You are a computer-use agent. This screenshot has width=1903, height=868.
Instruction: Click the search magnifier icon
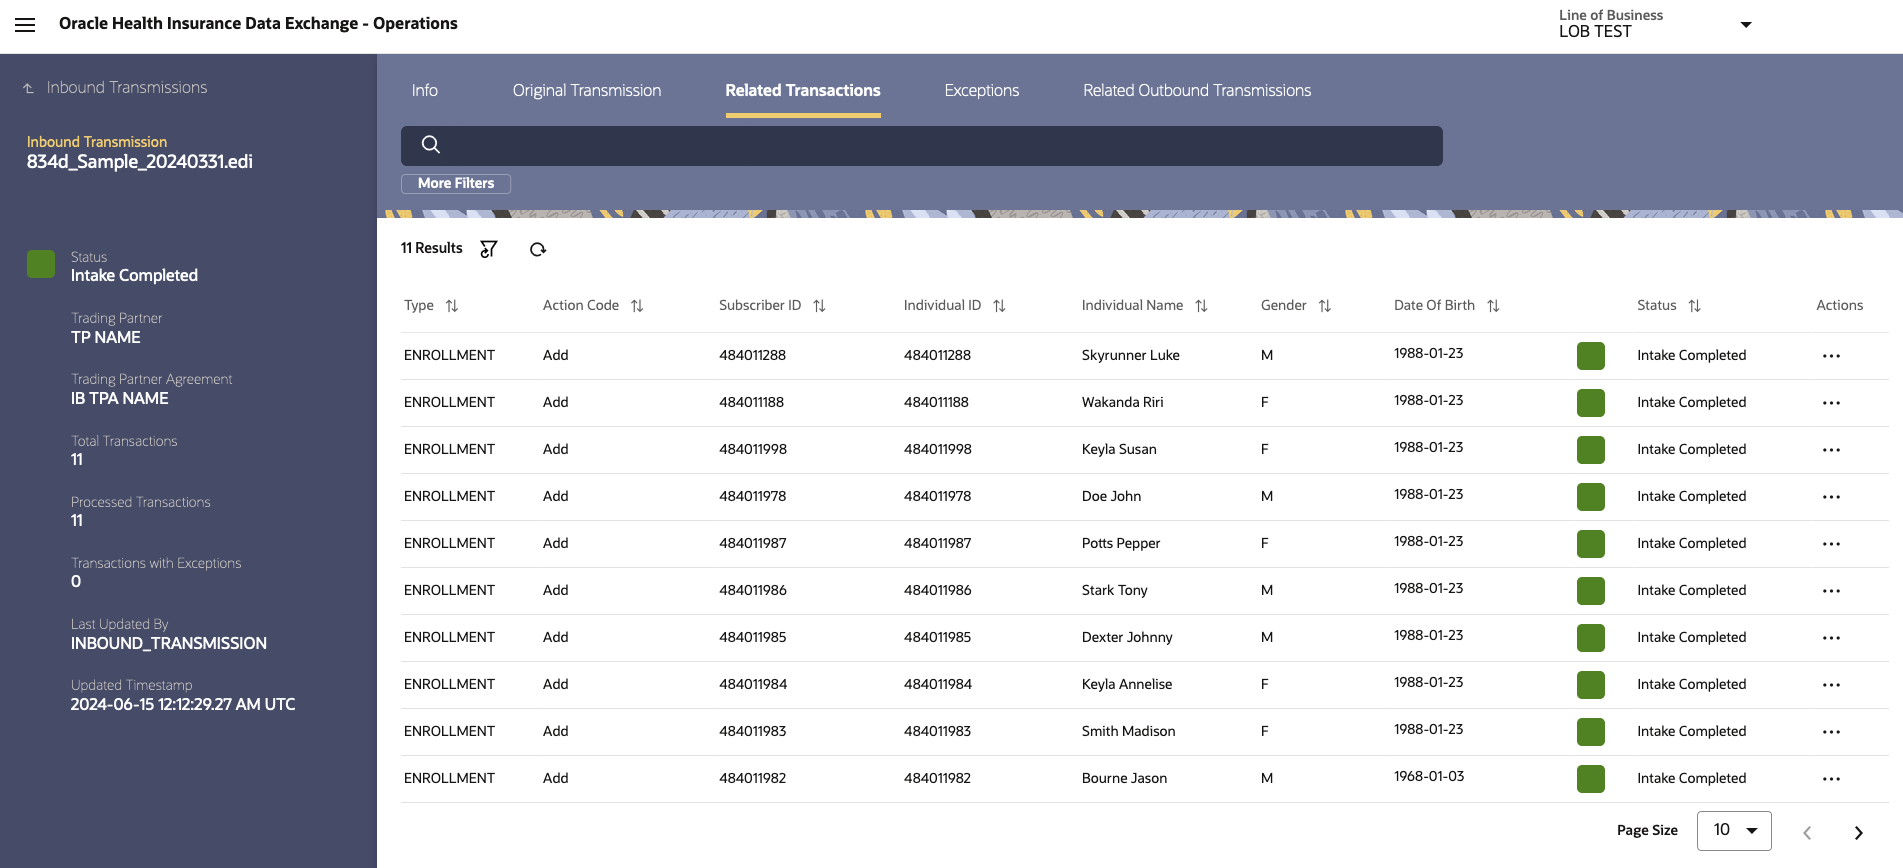click(x=431, y=144)
